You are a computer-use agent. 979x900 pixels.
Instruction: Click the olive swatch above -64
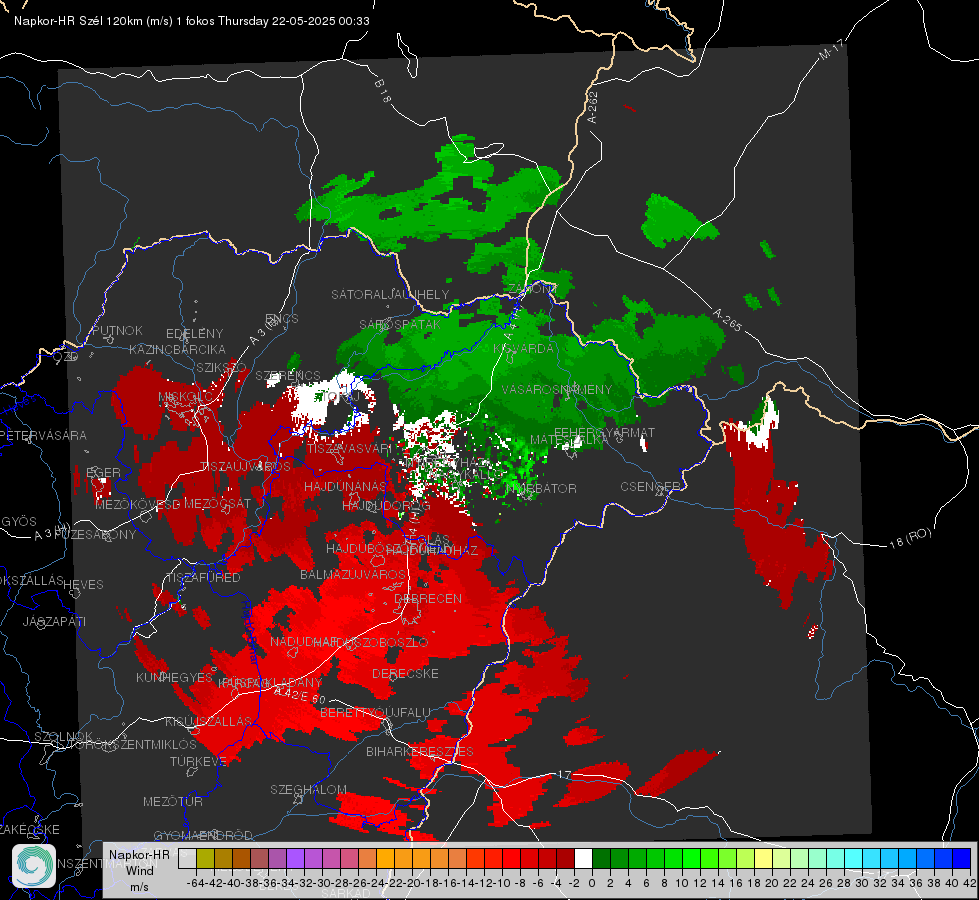[205, 858]
